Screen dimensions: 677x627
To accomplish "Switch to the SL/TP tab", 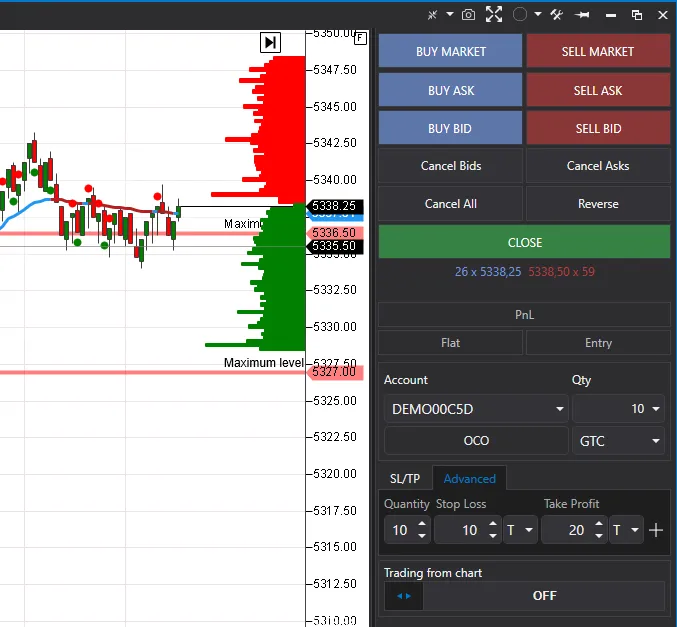I will pos(405,478).
